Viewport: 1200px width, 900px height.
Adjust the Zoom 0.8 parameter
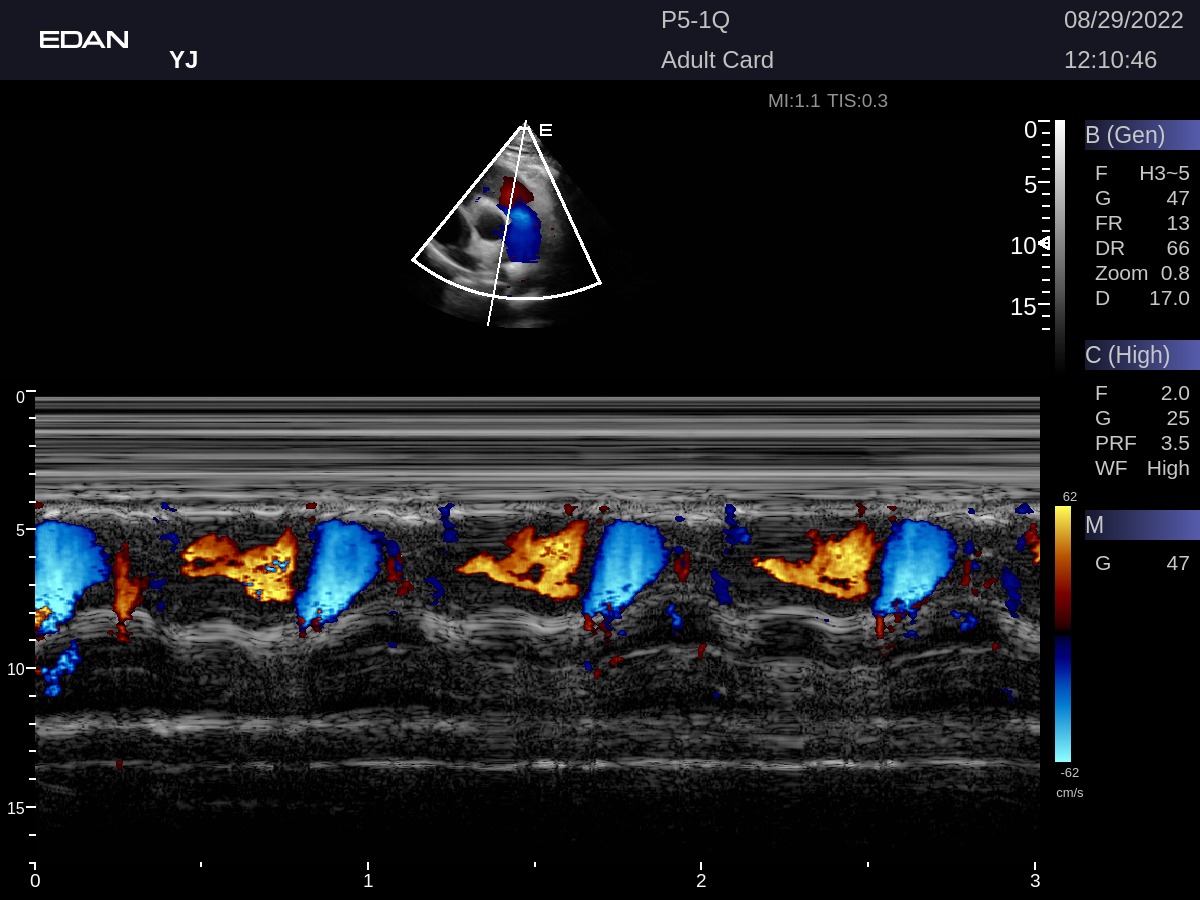[x=1142, y=273]
